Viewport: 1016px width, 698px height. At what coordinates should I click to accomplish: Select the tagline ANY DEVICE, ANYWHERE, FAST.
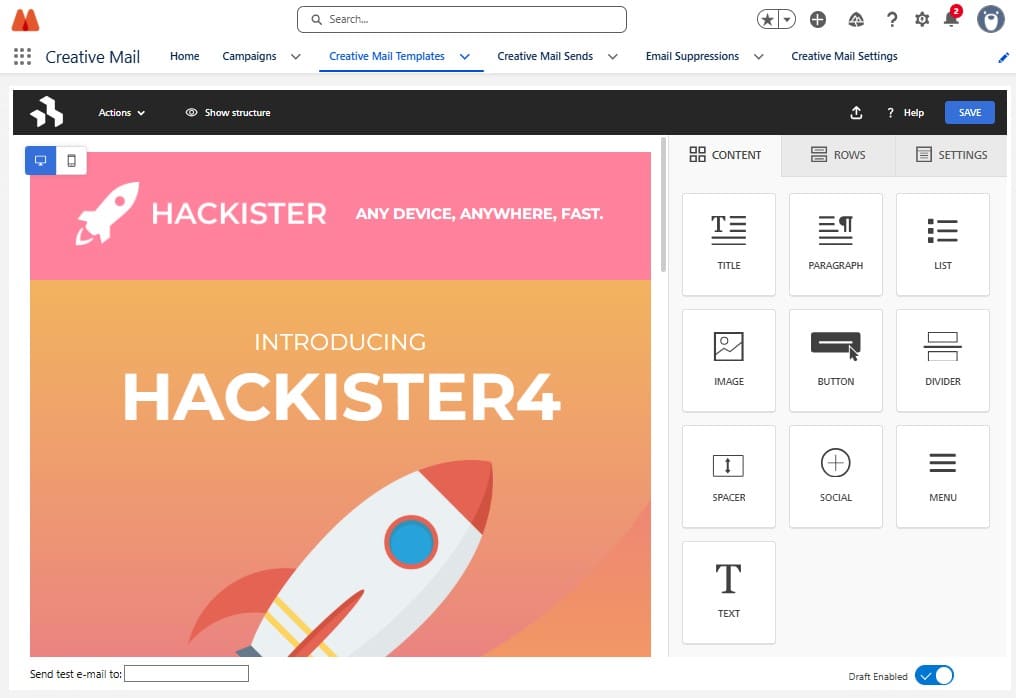pos(479,214)
